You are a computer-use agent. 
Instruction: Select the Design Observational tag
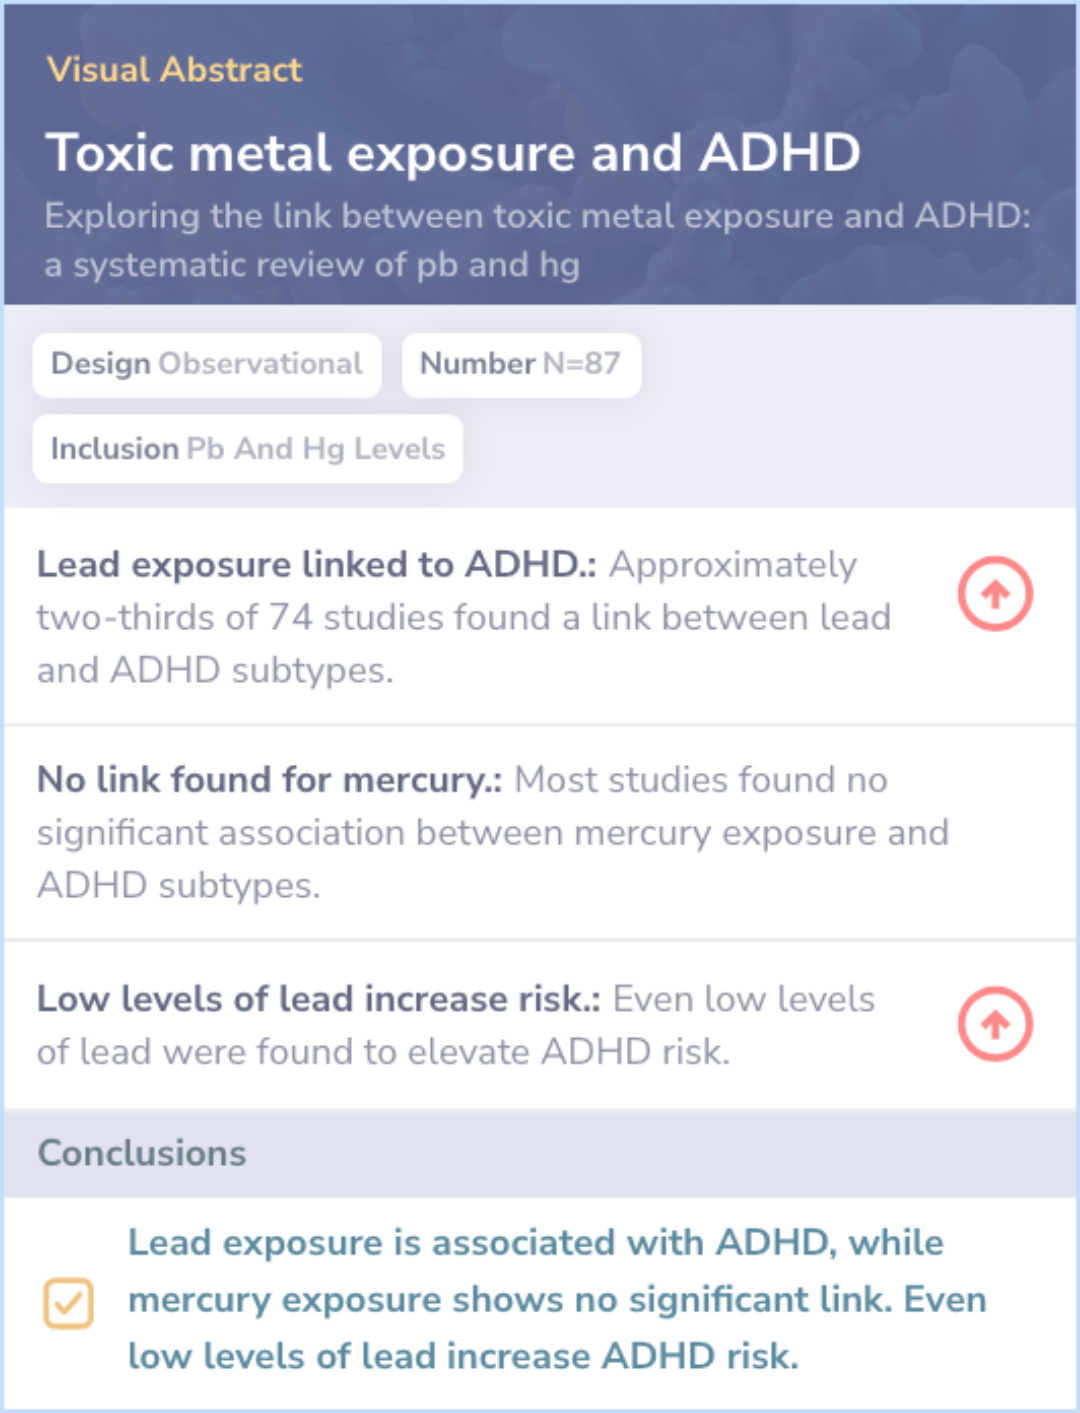[207, 364]
